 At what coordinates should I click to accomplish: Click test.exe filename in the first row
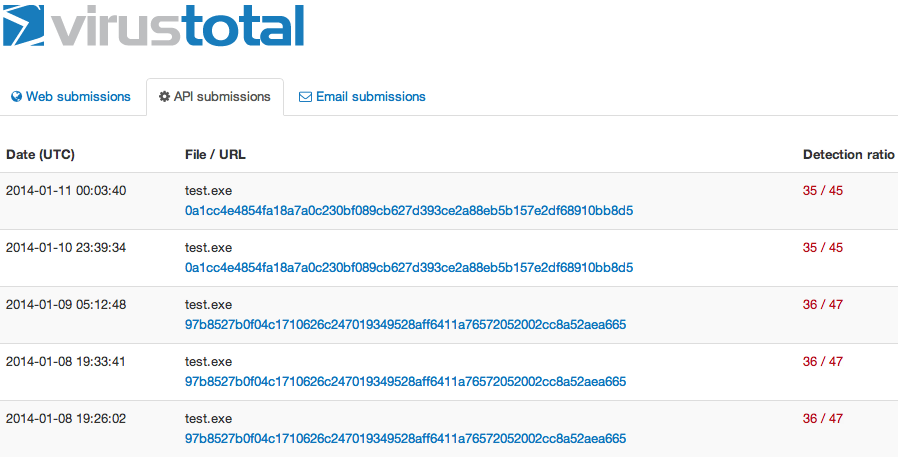(208, 191)
